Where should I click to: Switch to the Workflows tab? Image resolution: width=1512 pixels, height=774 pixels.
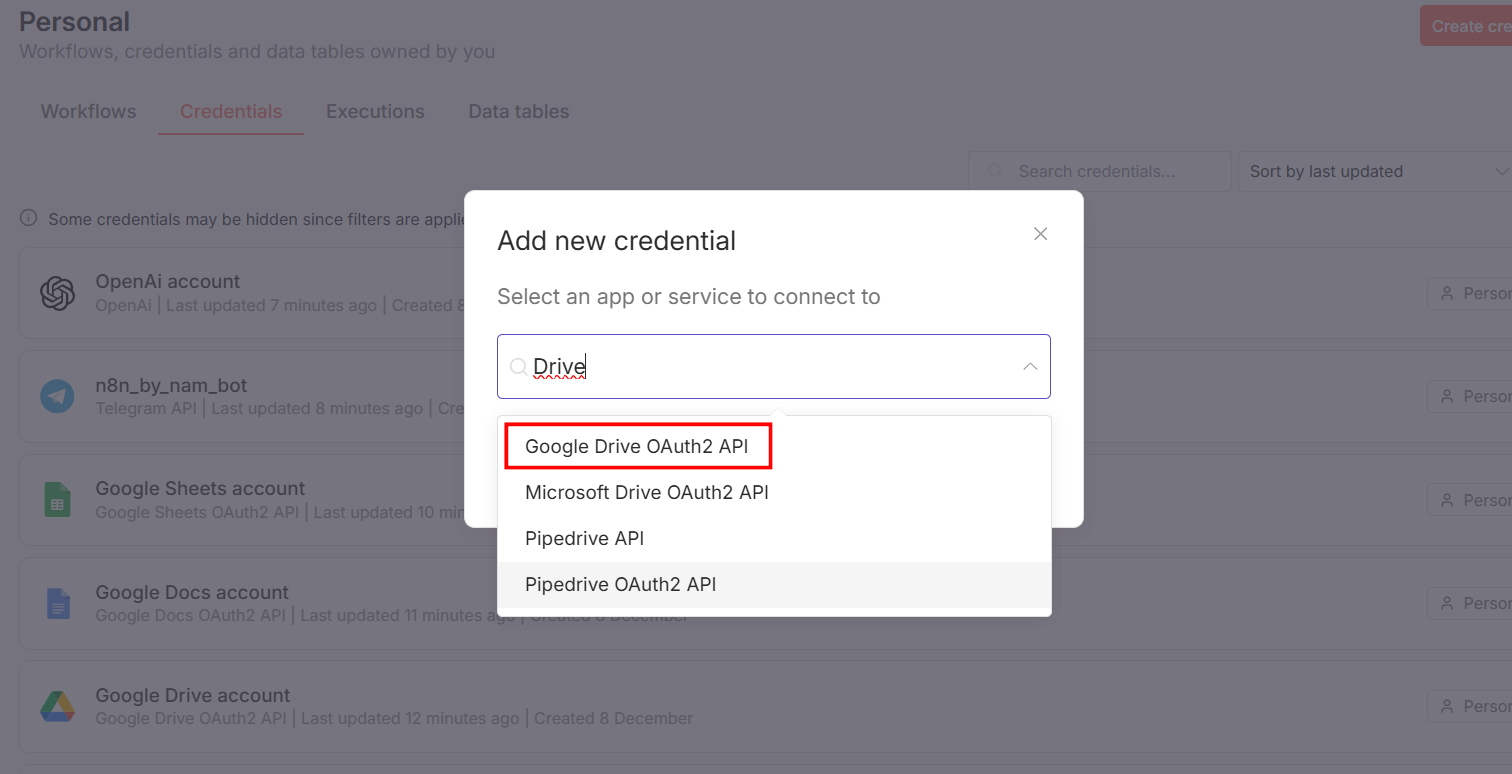coord(88,111)
